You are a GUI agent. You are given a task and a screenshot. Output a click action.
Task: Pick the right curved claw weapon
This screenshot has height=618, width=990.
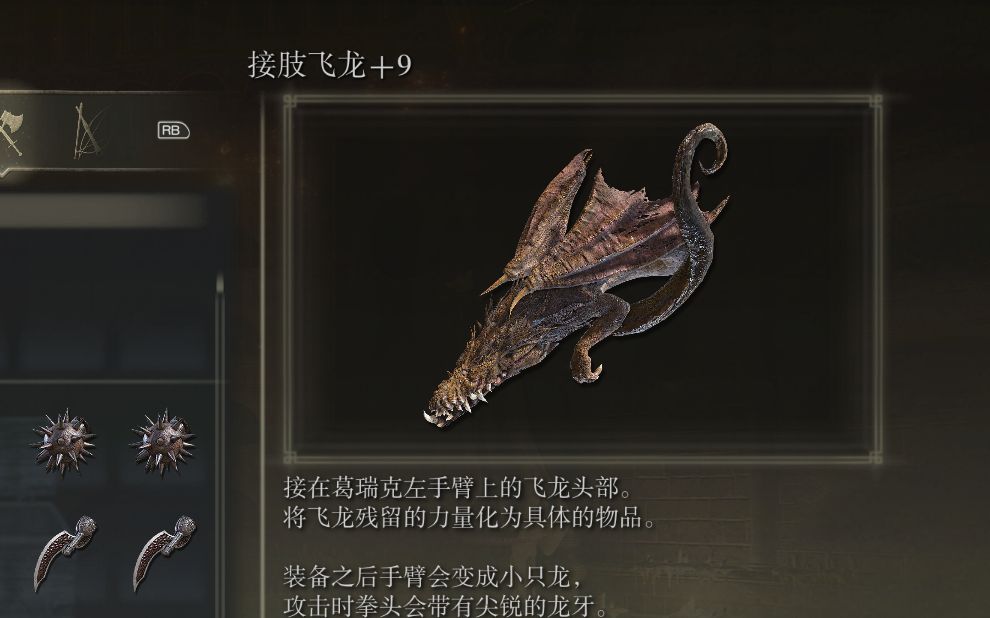click(x=164, y=552)
